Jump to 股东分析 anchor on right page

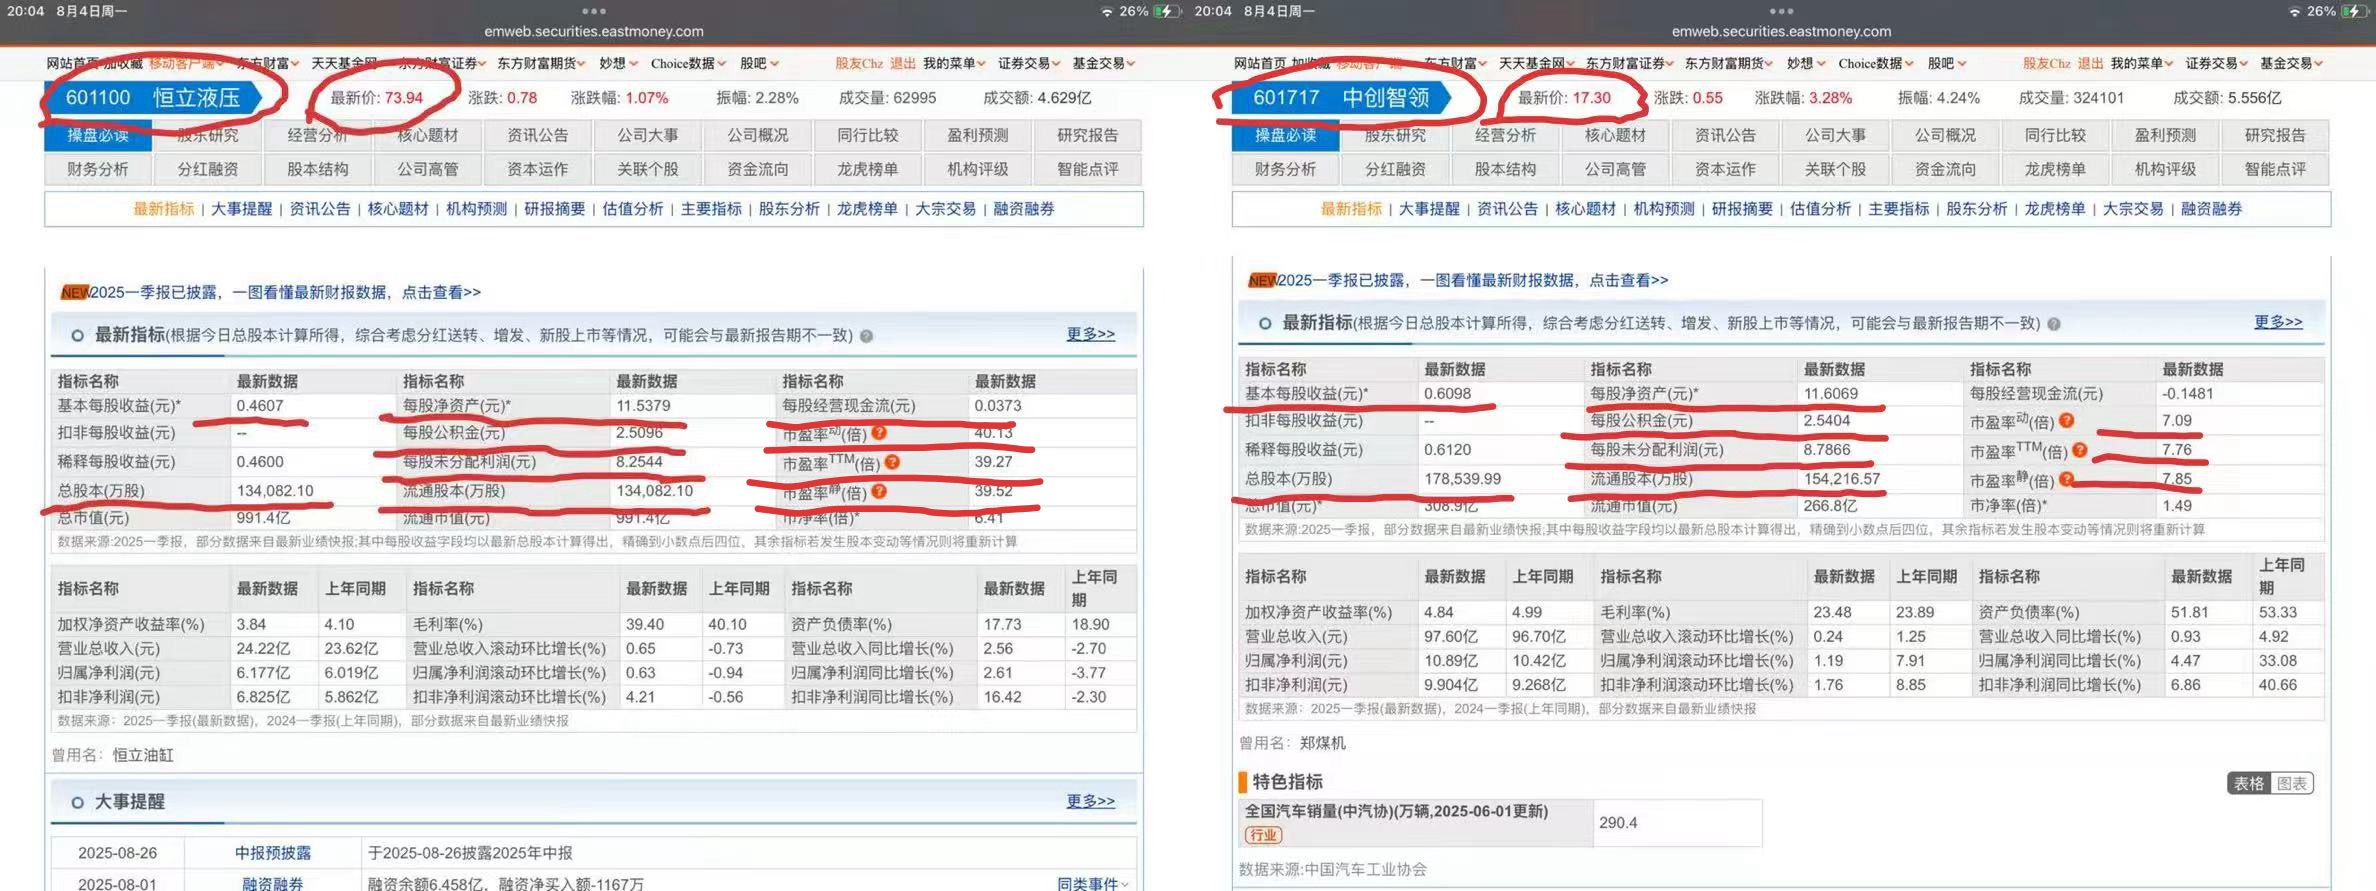click(x=1976, y=209)
